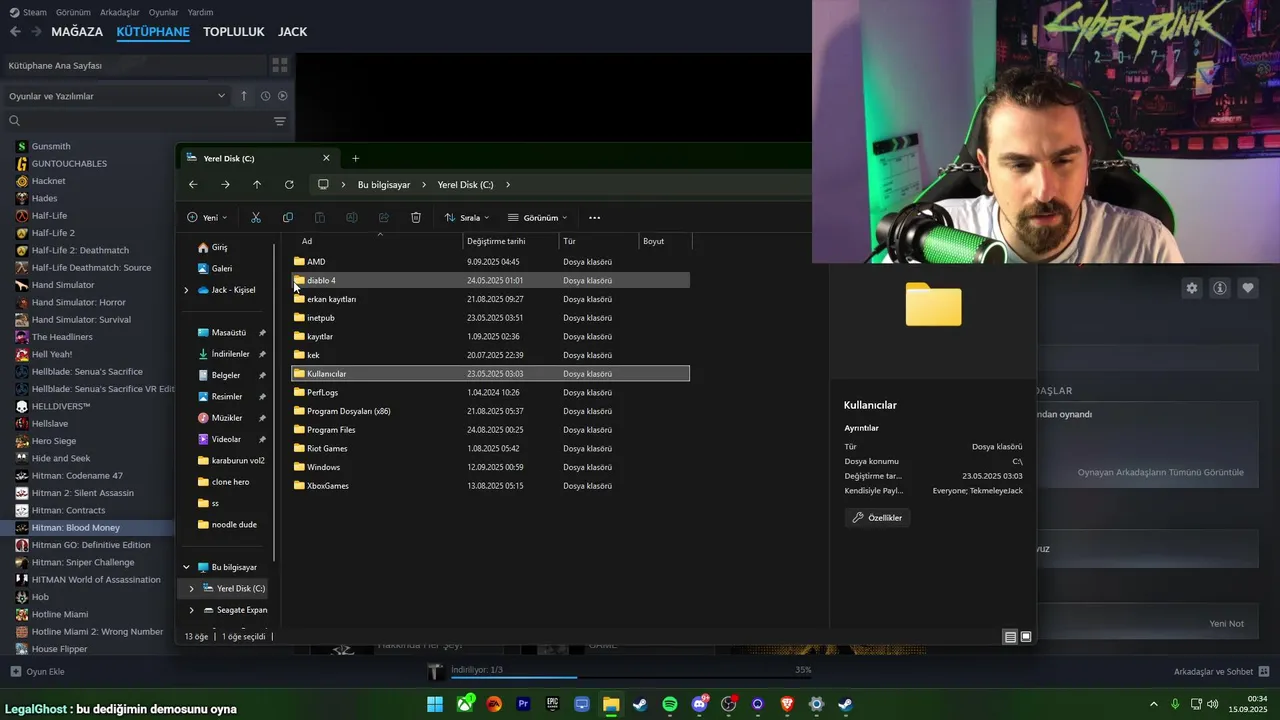1280x720 pixels.
Task: Open Discord from the taskbar
Action: [x=699, y=704]
